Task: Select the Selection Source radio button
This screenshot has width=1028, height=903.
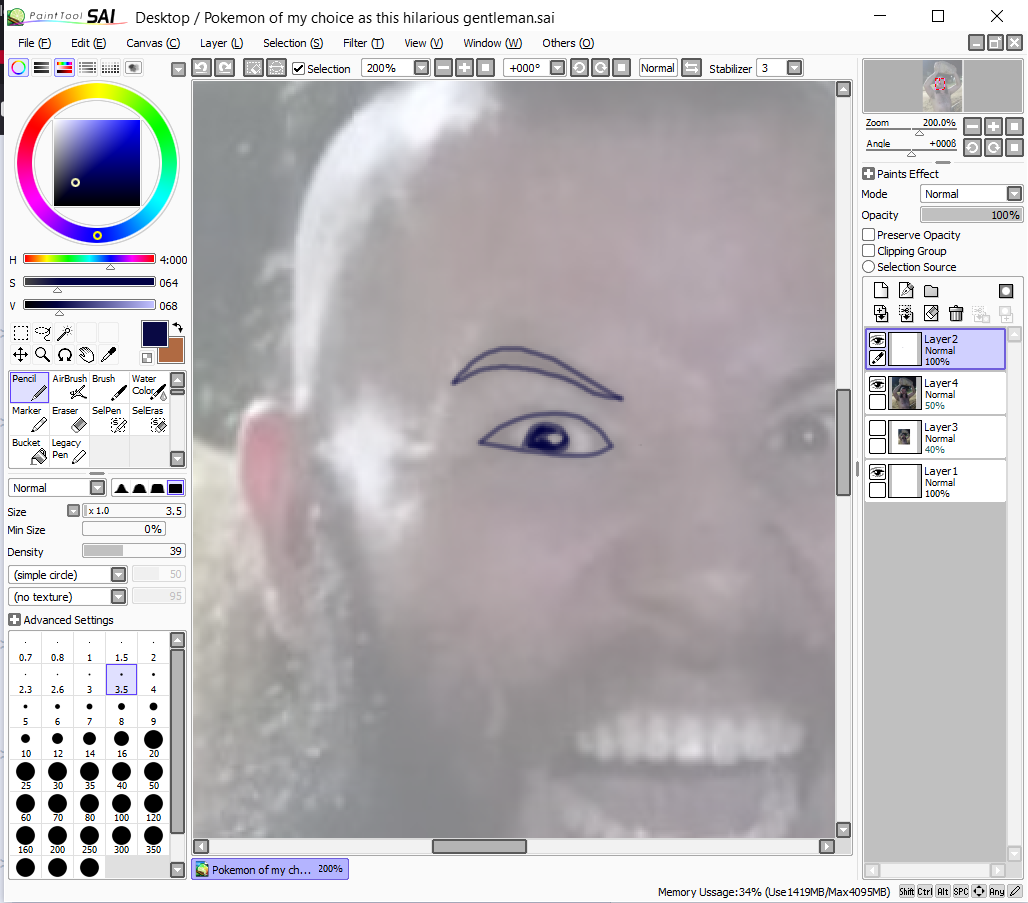Action: [869, 267]
